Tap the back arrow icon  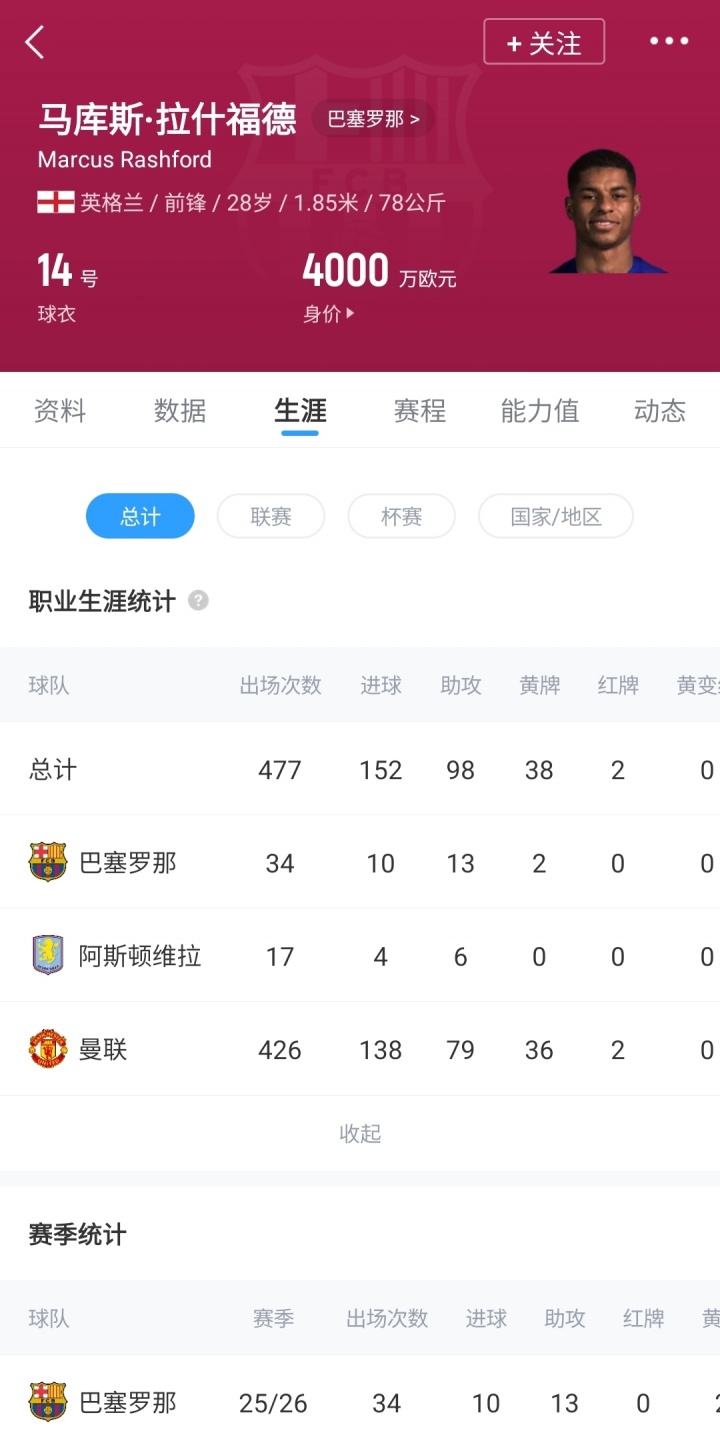[35, 42]
